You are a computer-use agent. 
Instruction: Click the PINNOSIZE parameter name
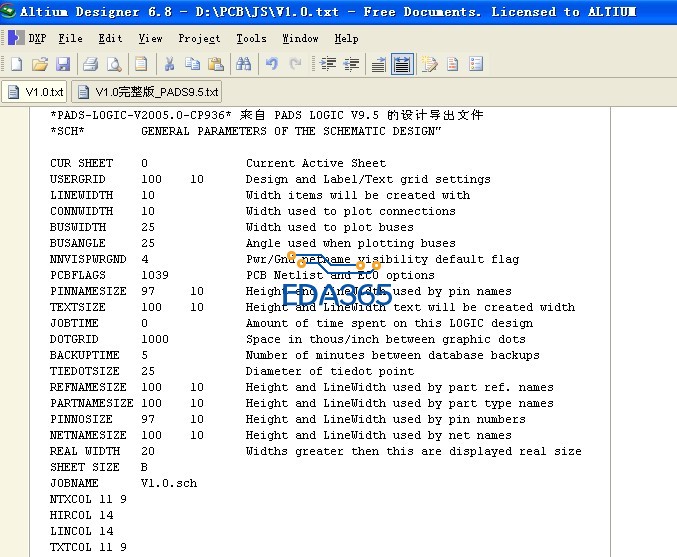(x=82, y=419)
